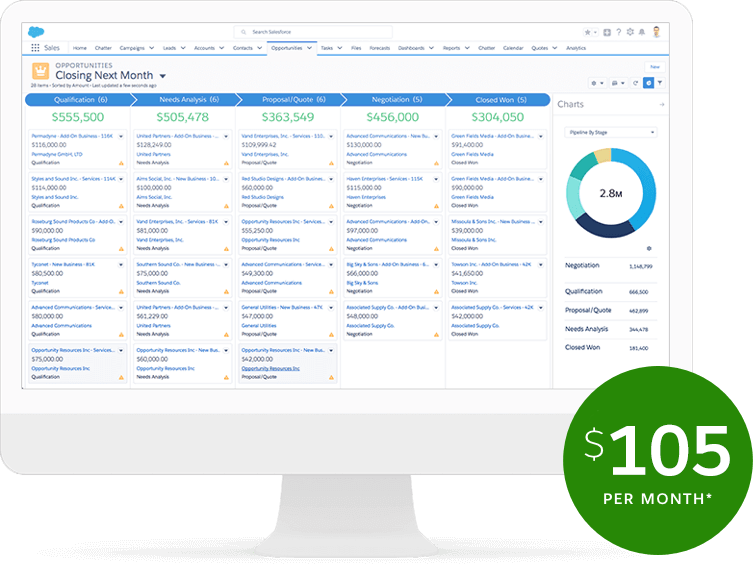
Task: Expand the Campaigns tab menu chevron
Action: [x=151, y=48]
